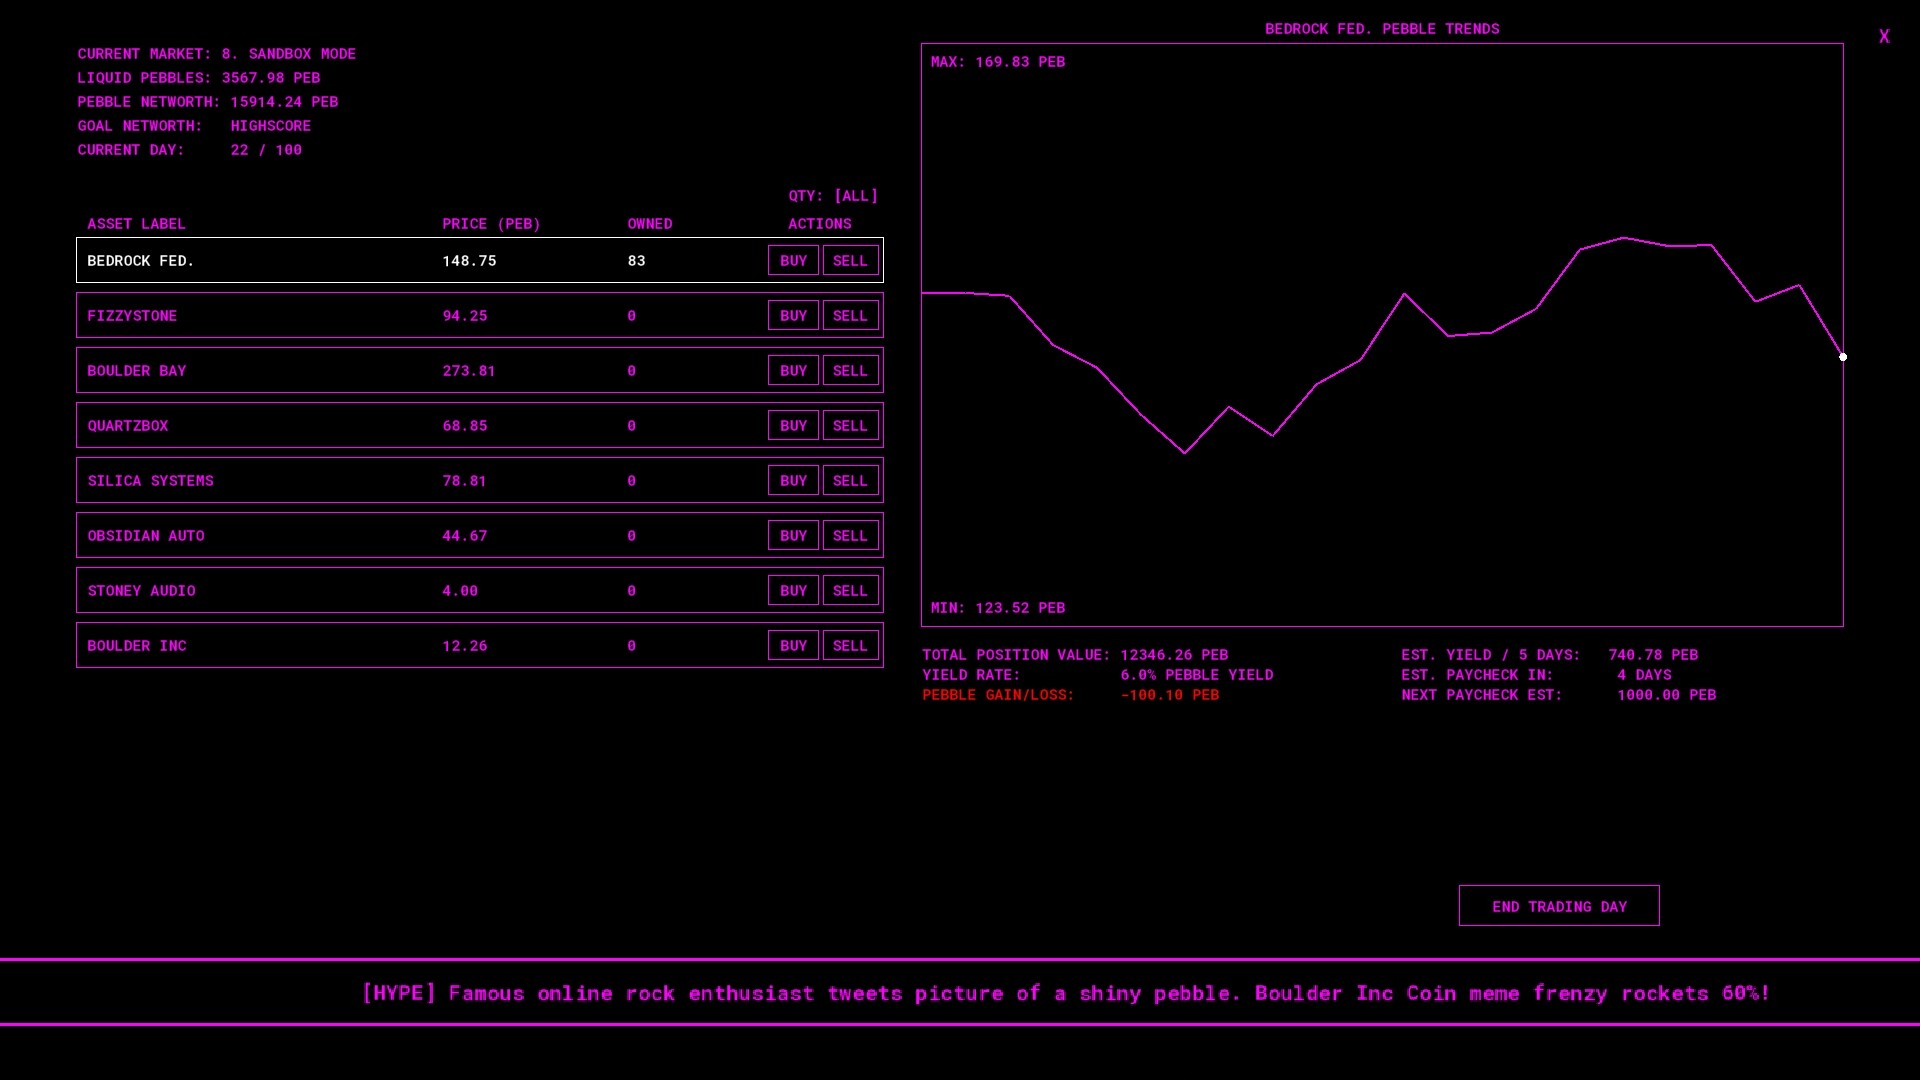The width and height of the screenshot is (1920, 1080).
Task: Sell Stoney Audio asset
Action: [x=850, y=590]
